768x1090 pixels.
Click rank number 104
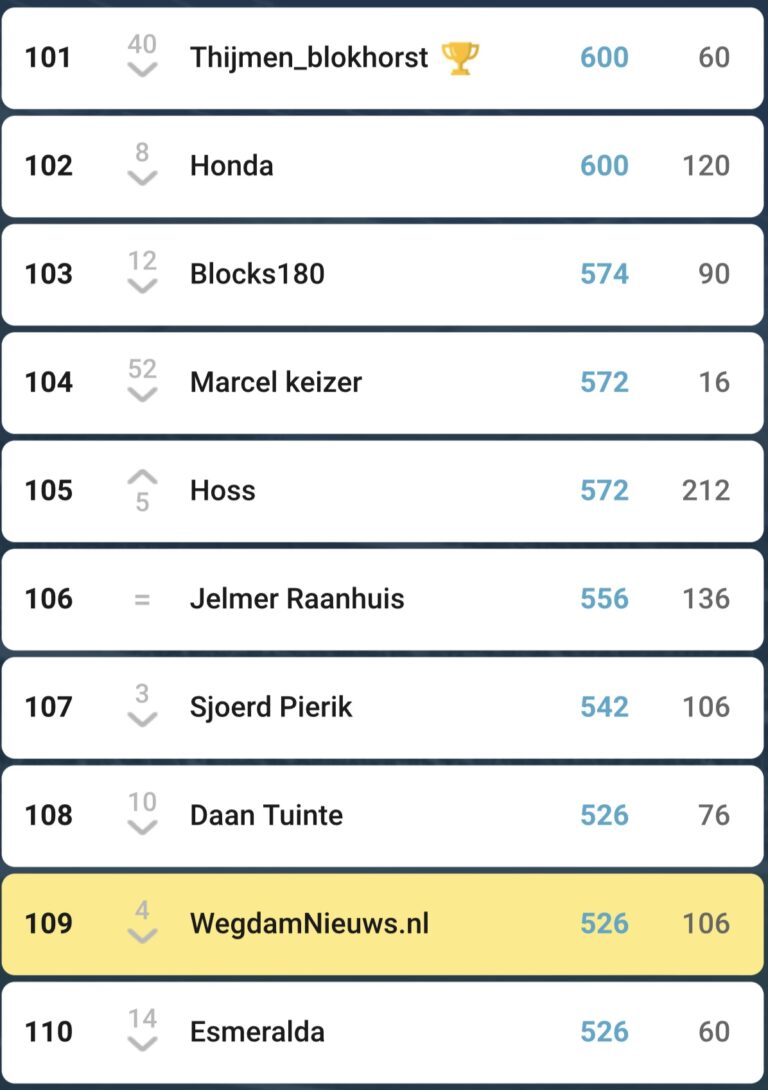49,382
